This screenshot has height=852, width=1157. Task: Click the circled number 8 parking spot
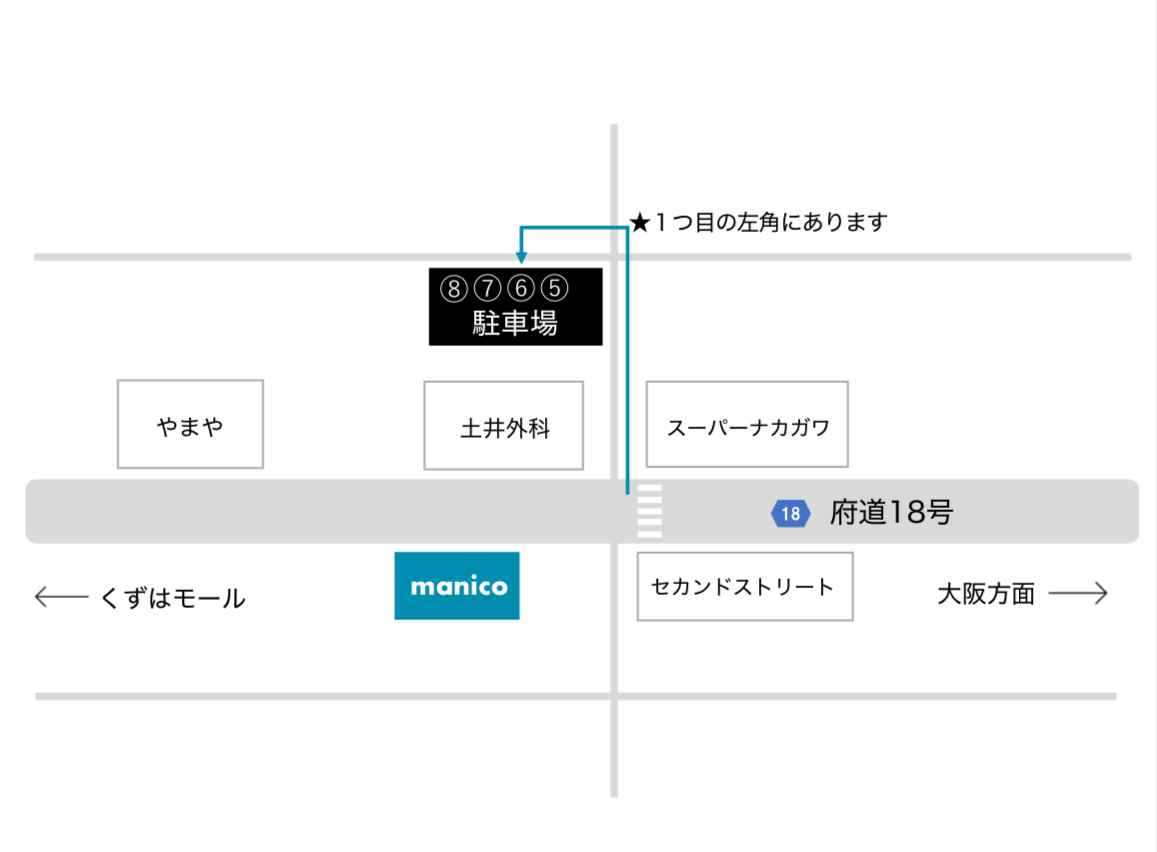(454, 288)
